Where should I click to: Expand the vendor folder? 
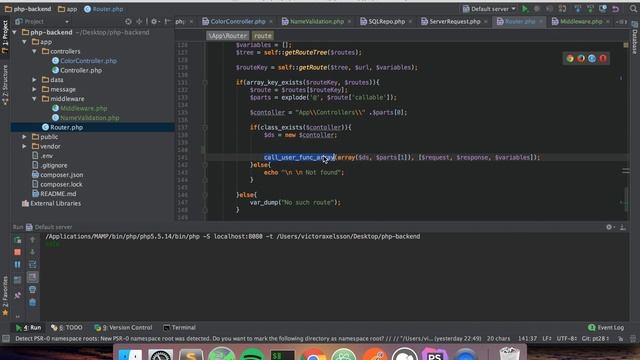click(x=25, y=146)
